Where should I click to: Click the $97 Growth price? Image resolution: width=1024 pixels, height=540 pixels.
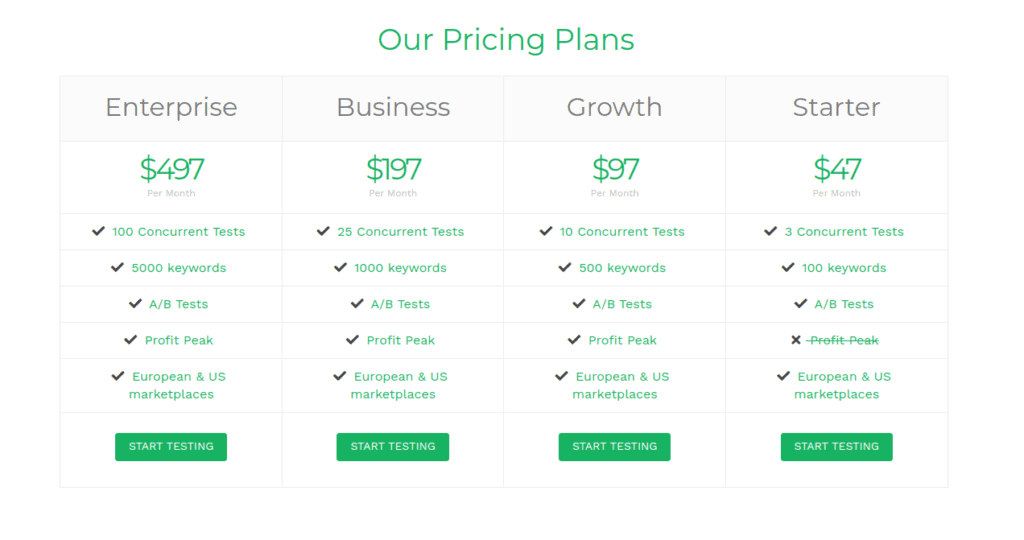(615, 169)
